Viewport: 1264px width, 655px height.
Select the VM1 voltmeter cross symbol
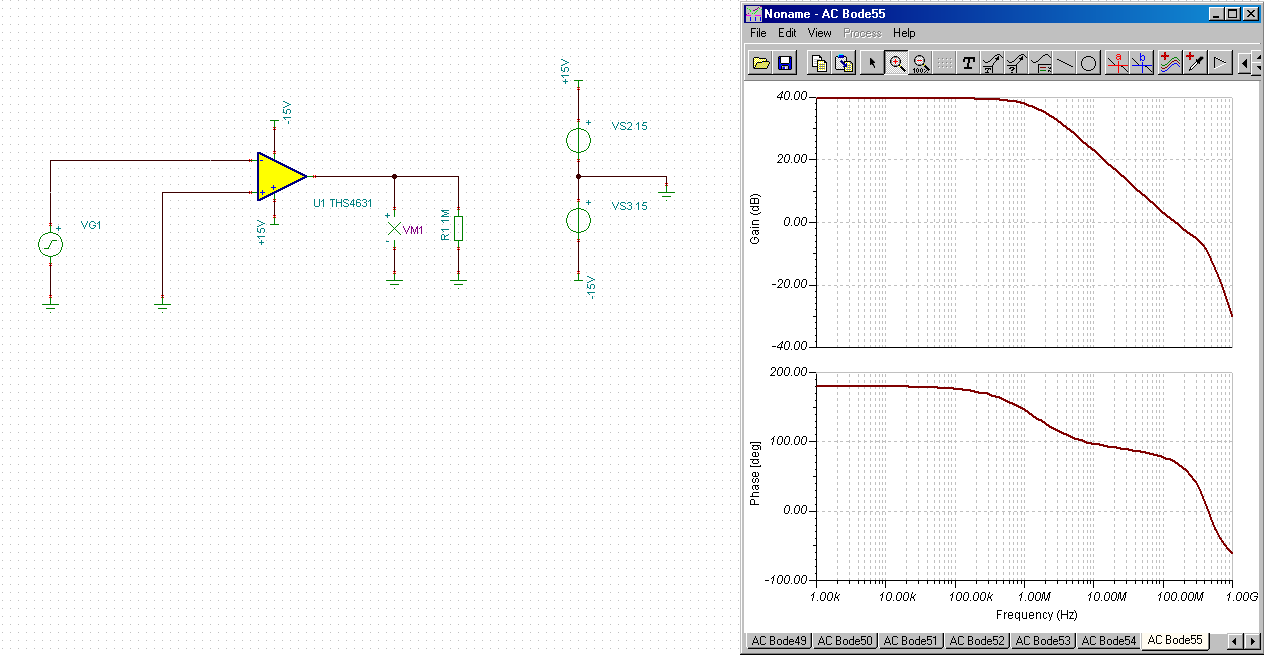pos(394,229)
